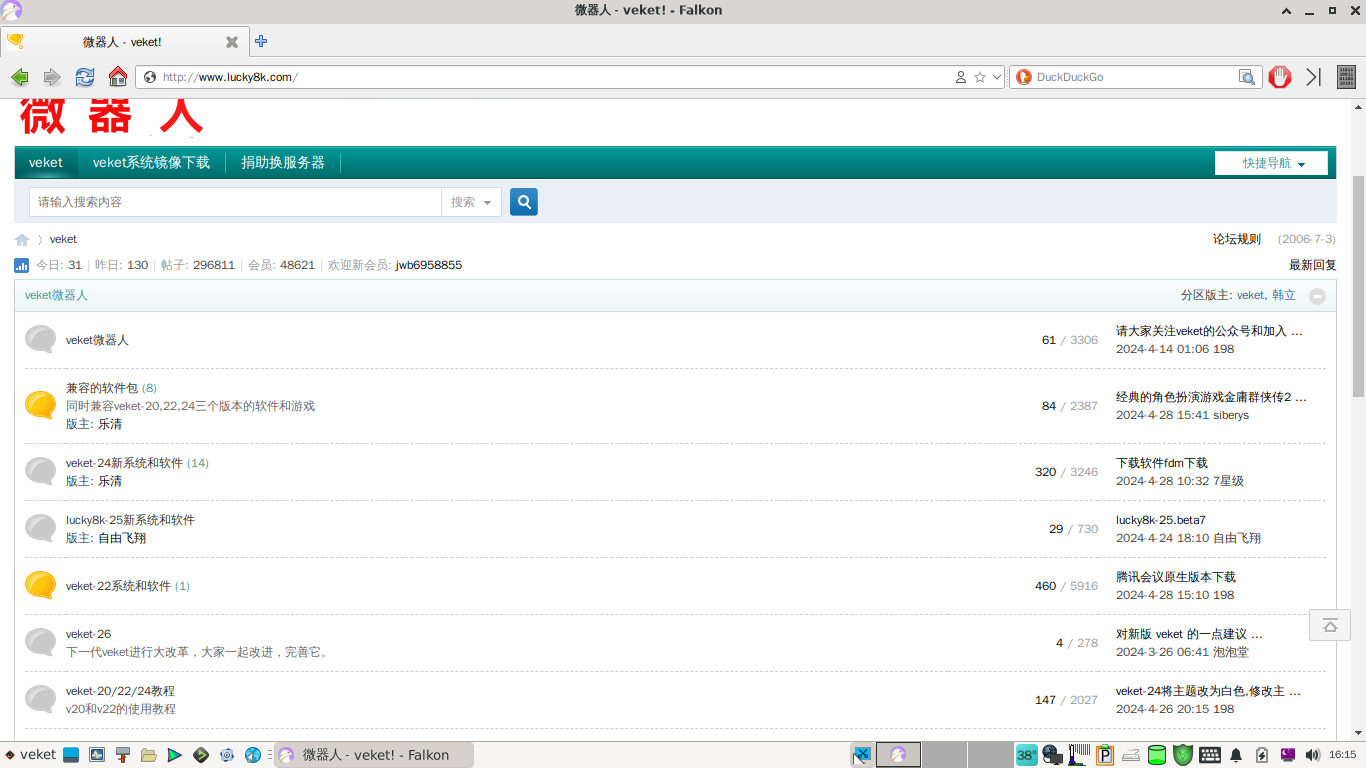Click the forum search input 请输入搜索内容
The width and height of the screenshot is (1366, 768).
pos(235,202)
